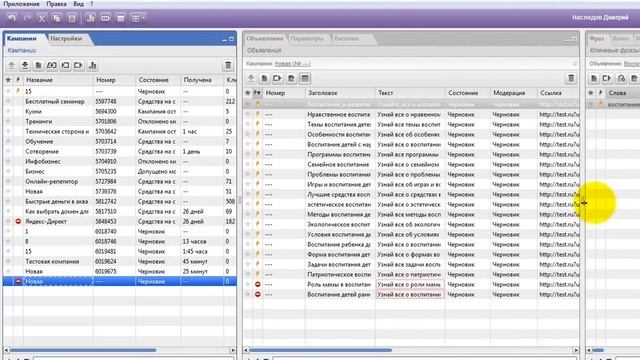
Task: Switch to the Настройки tab
Action: pos(67,38)
